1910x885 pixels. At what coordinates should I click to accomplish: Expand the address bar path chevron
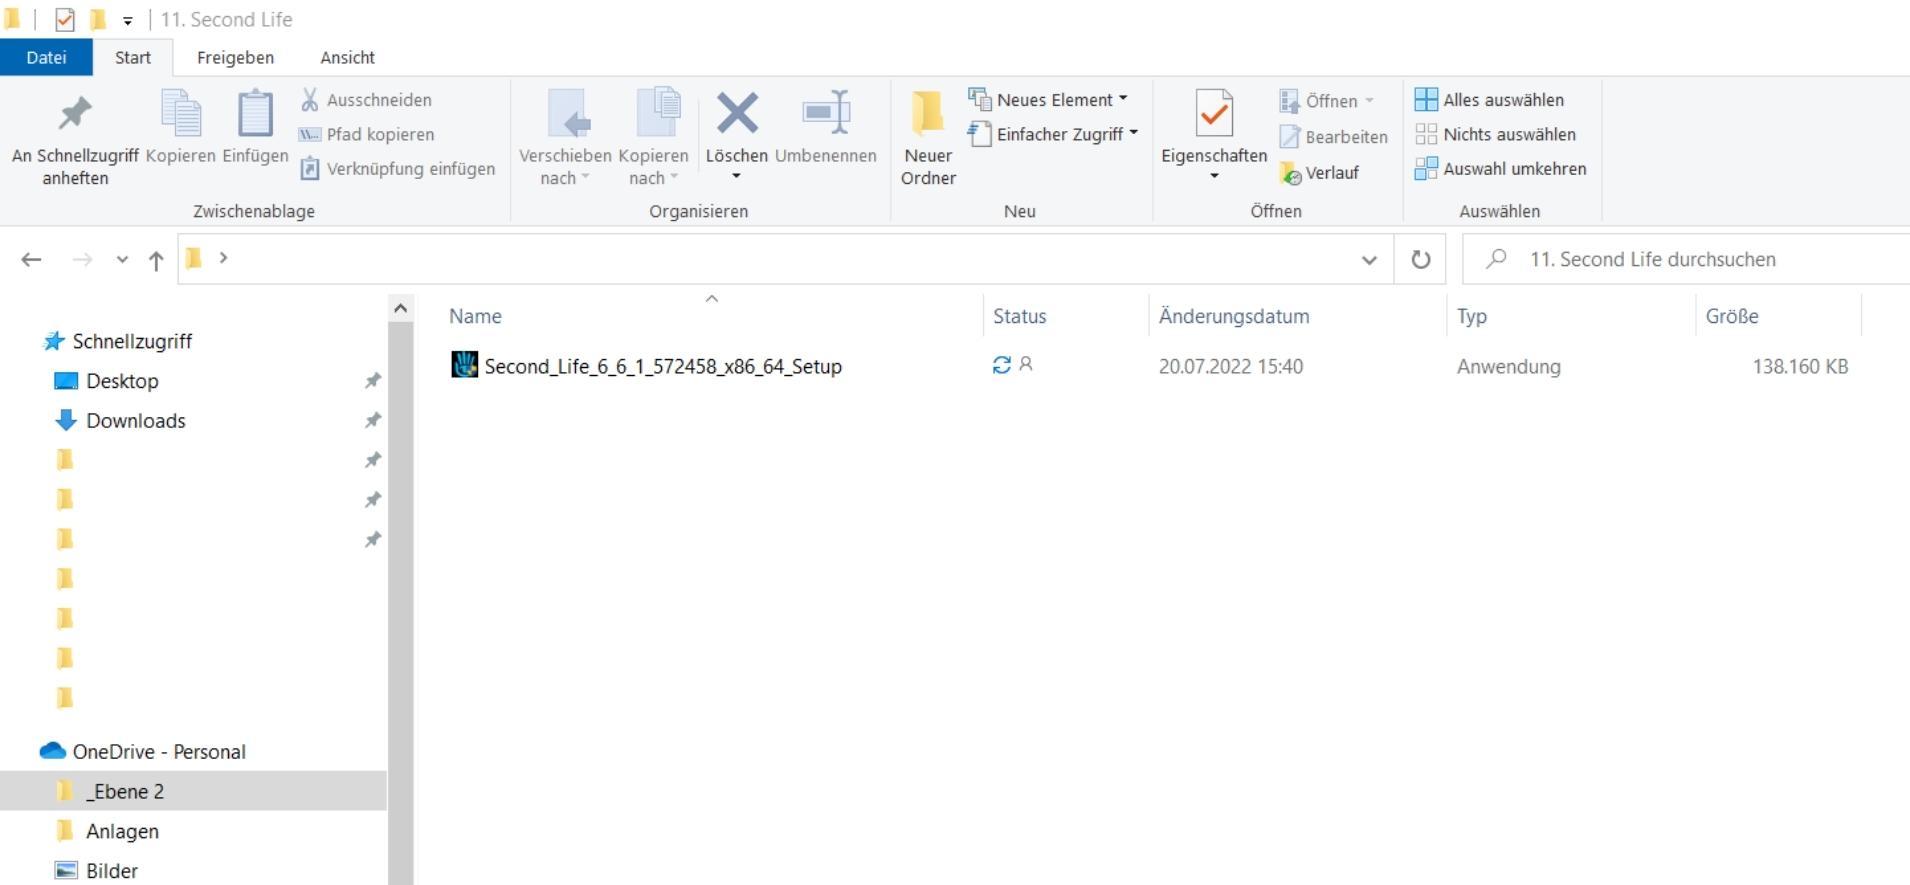(x=223, y=258)
